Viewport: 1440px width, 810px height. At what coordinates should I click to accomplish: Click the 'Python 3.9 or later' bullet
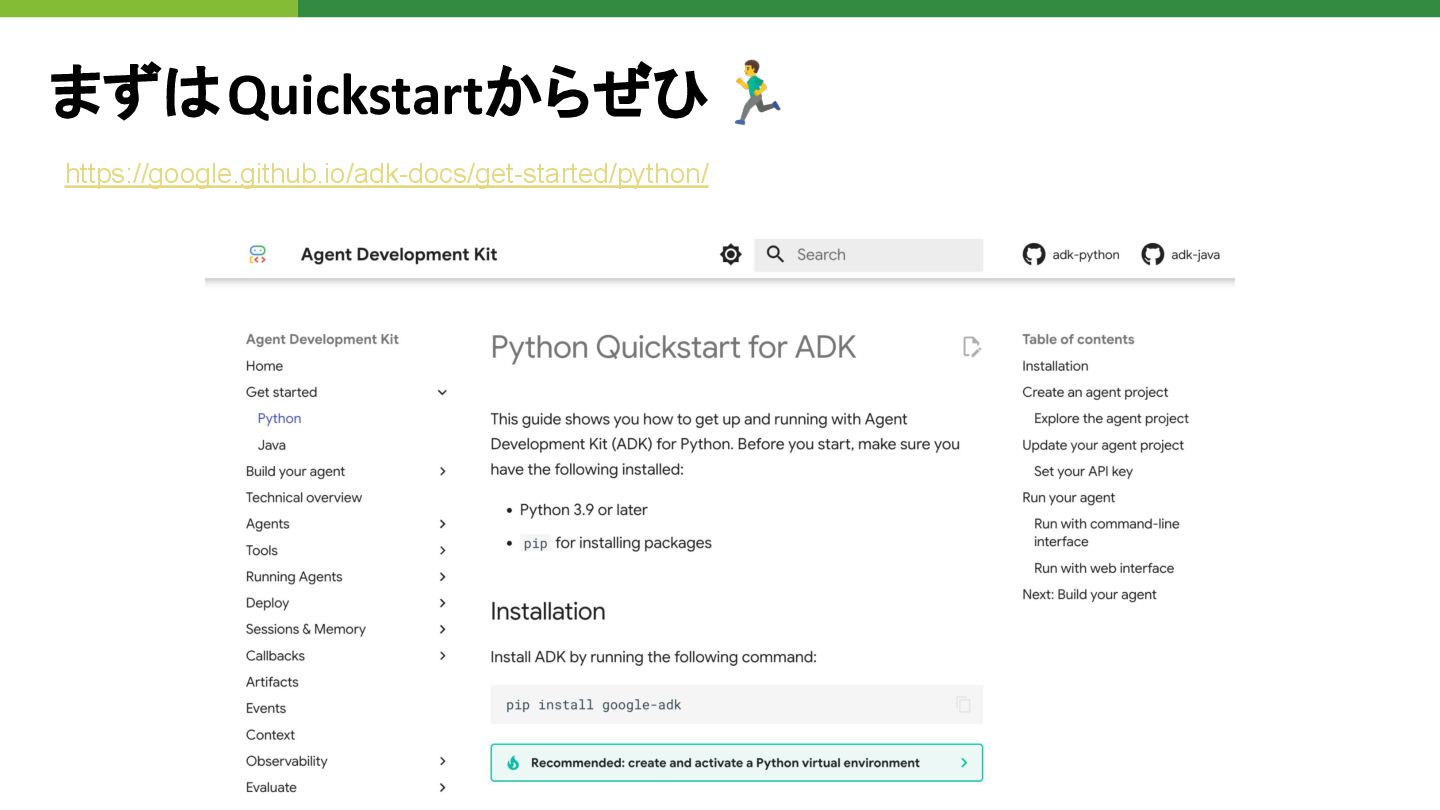coord(584,510)
